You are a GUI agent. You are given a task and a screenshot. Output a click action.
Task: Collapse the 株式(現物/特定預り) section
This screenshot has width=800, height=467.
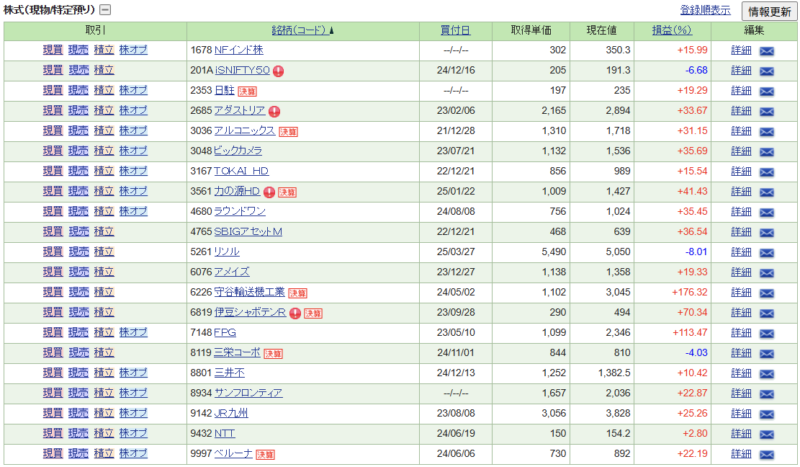[105, 10]
